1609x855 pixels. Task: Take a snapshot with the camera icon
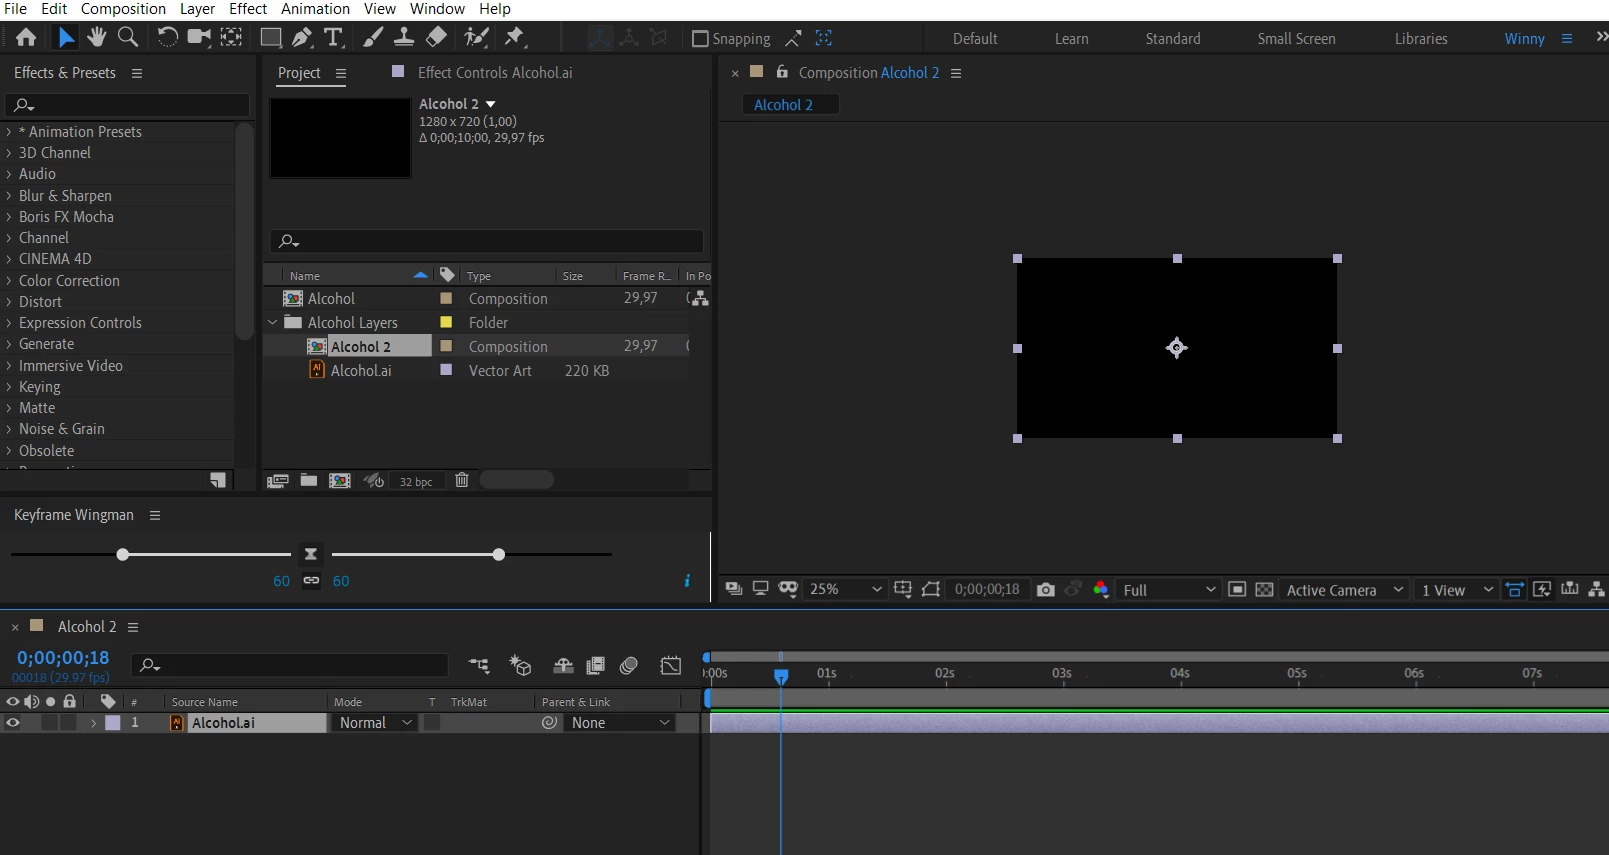tap(1046, 590)
